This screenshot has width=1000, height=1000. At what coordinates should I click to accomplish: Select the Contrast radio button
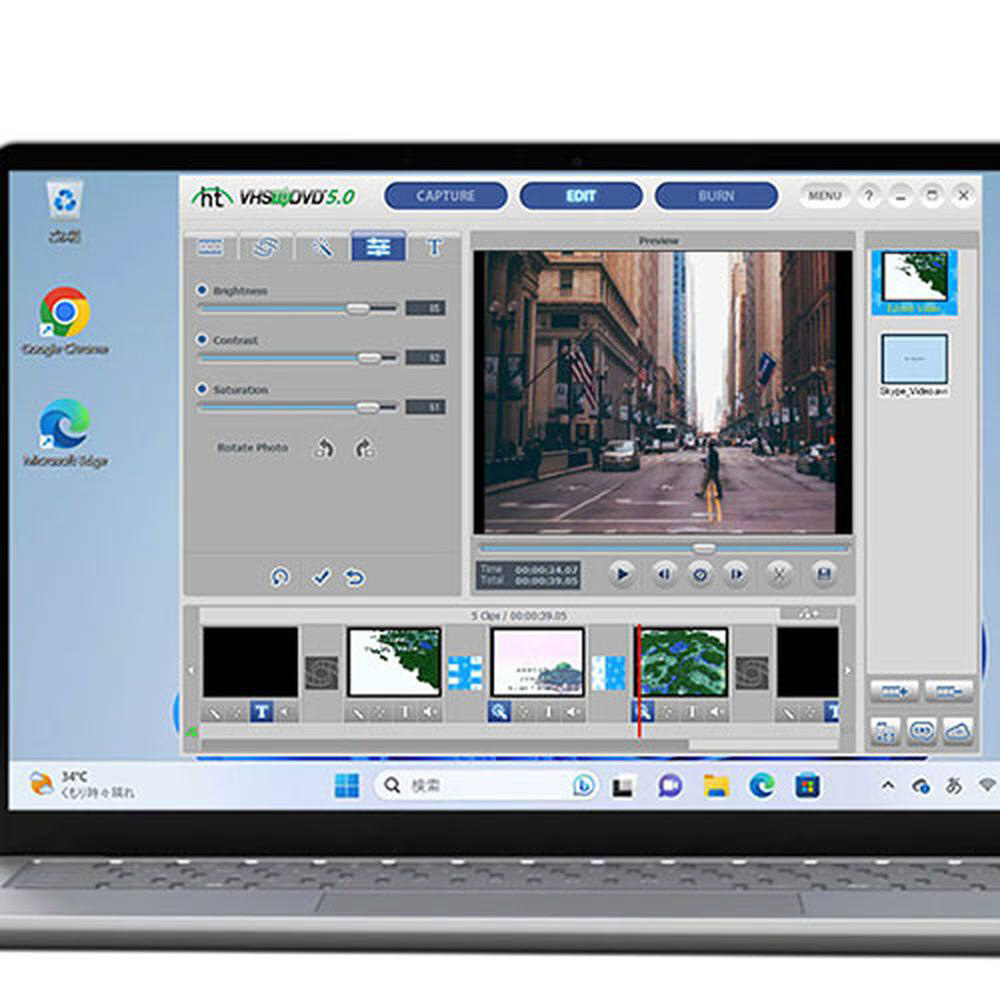pyautogui.click(x=202, y=340)
